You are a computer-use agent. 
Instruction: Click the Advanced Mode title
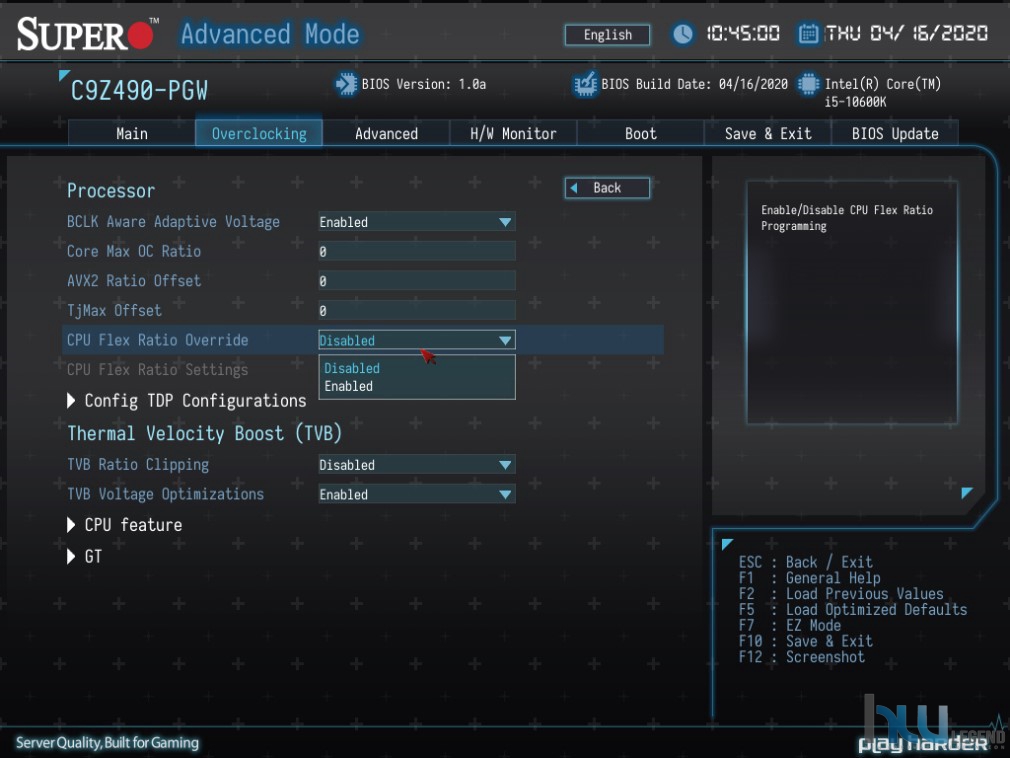pos(270,34)
